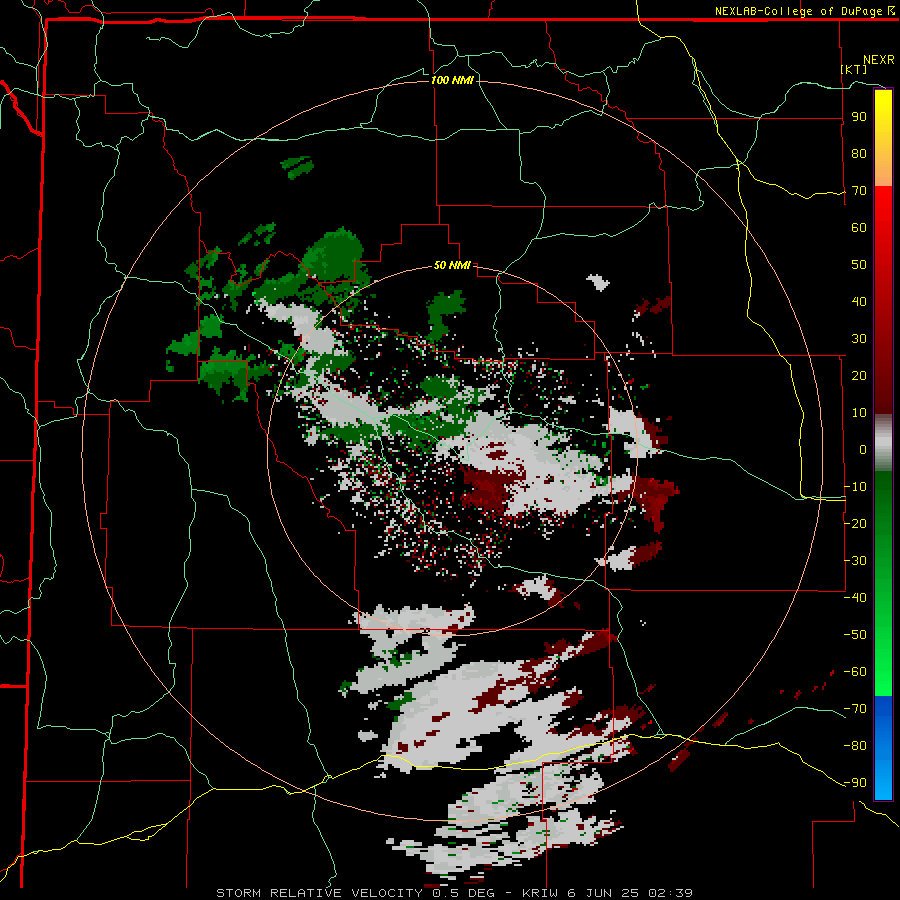Click the NEXR label above color scale

coord(879,60)
